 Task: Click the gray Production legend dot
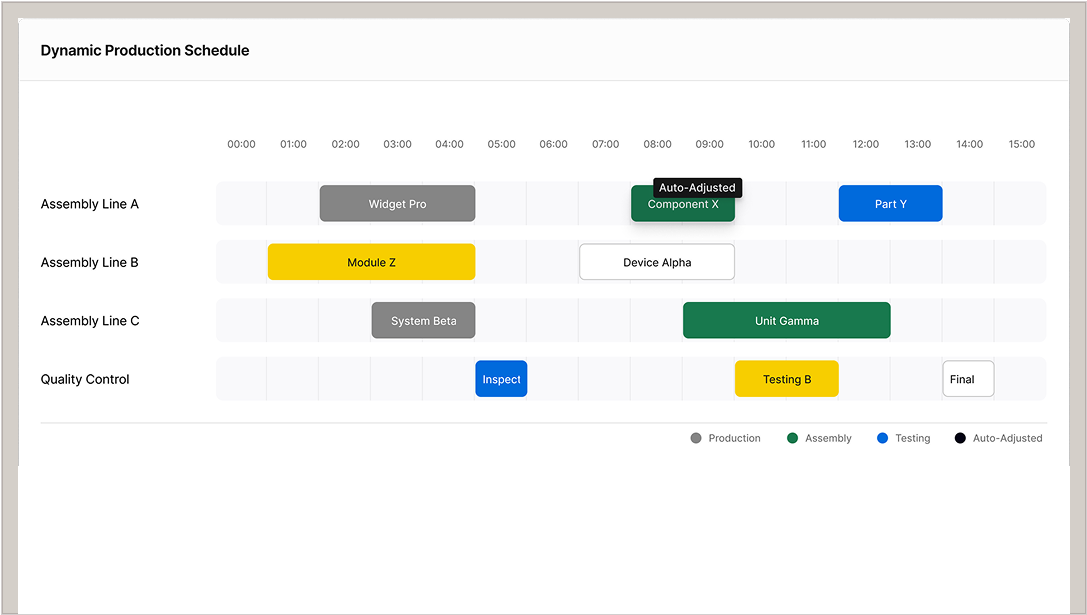696,438
